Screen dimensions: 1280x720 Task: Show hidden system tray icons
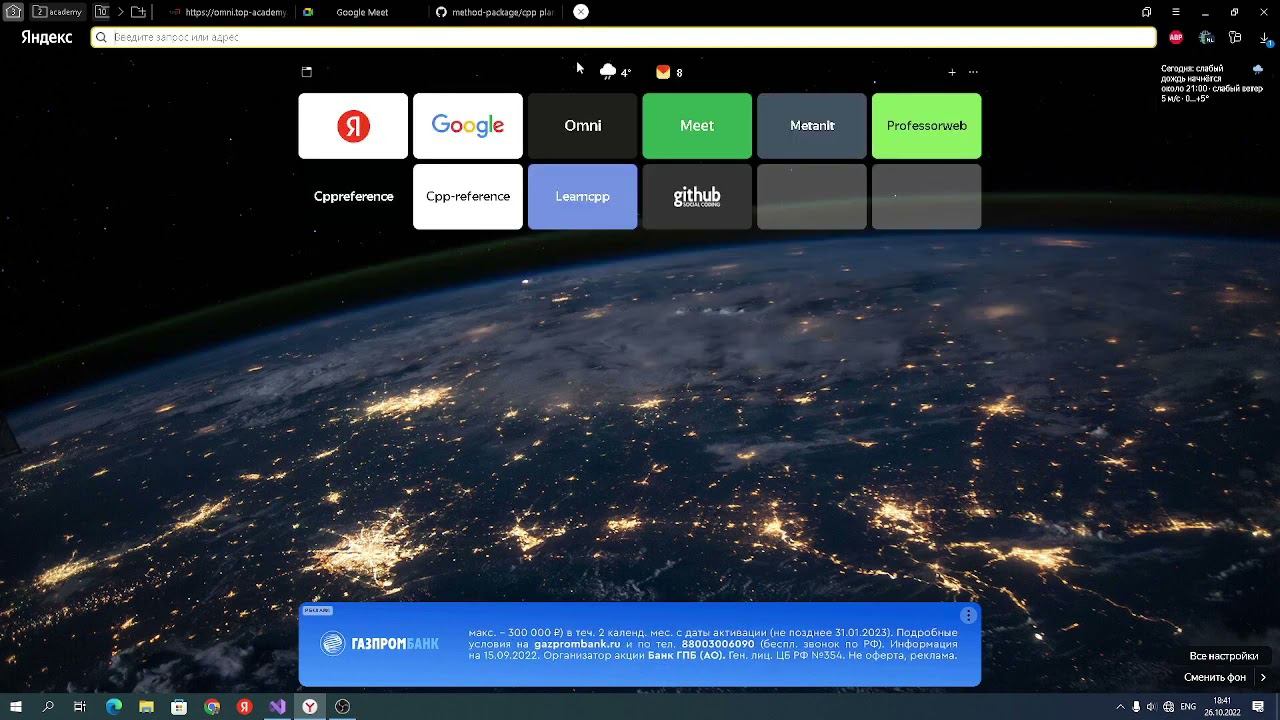pyautogui.click(x=1120, y=707)
